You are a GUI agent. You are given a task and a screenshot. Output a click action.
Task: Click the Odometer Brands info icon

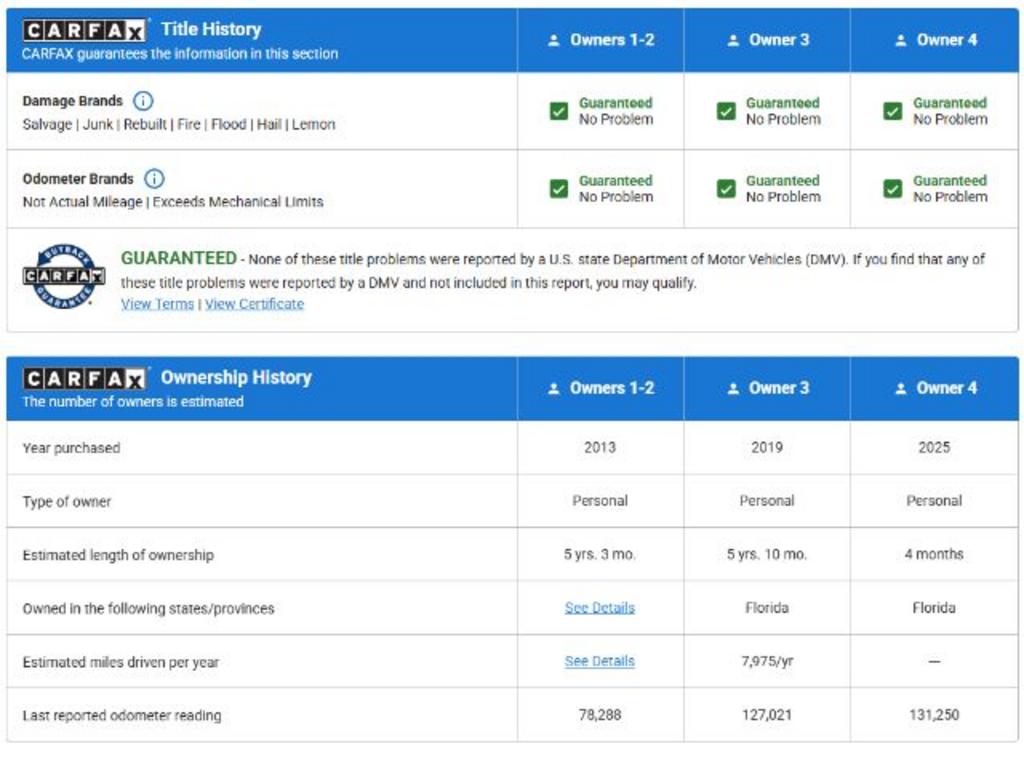(154, 178)
